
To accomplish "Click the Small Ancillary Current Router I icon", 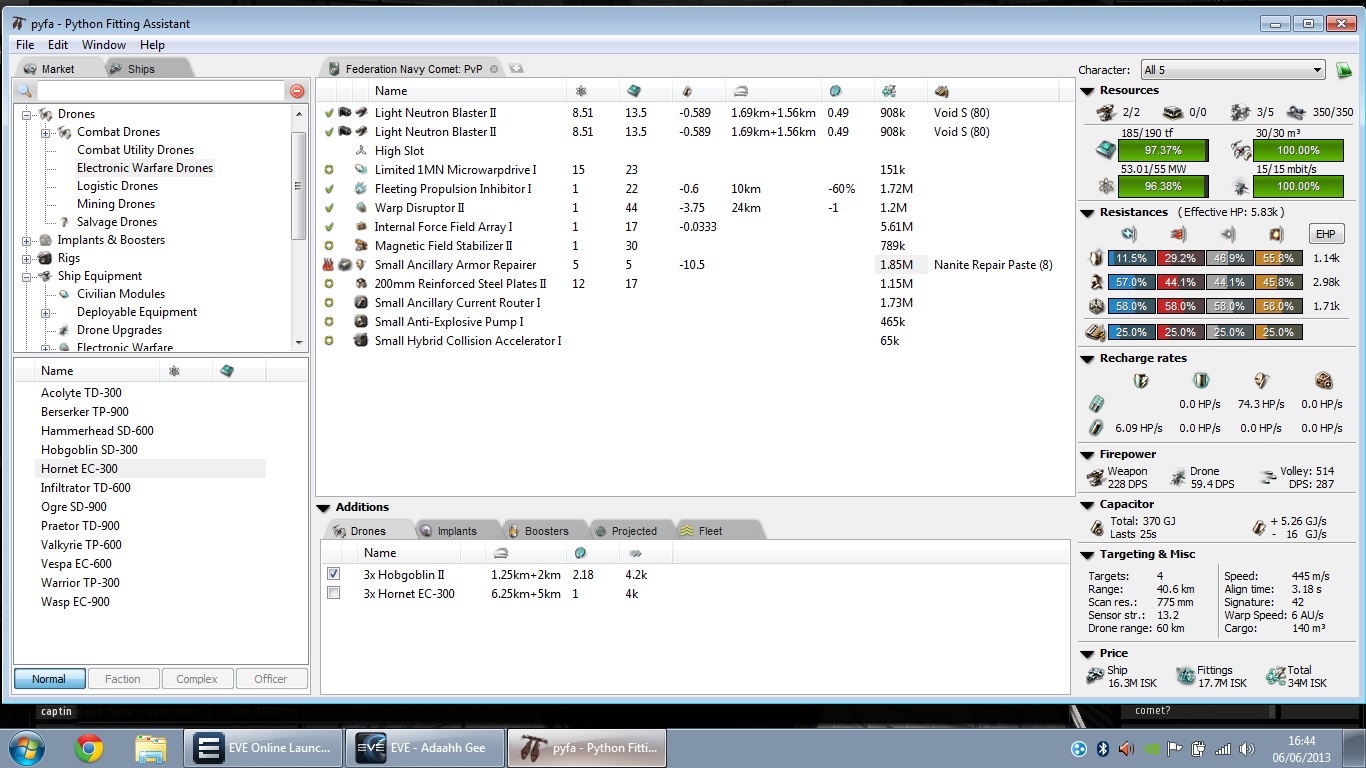I will tap(361, 303).
